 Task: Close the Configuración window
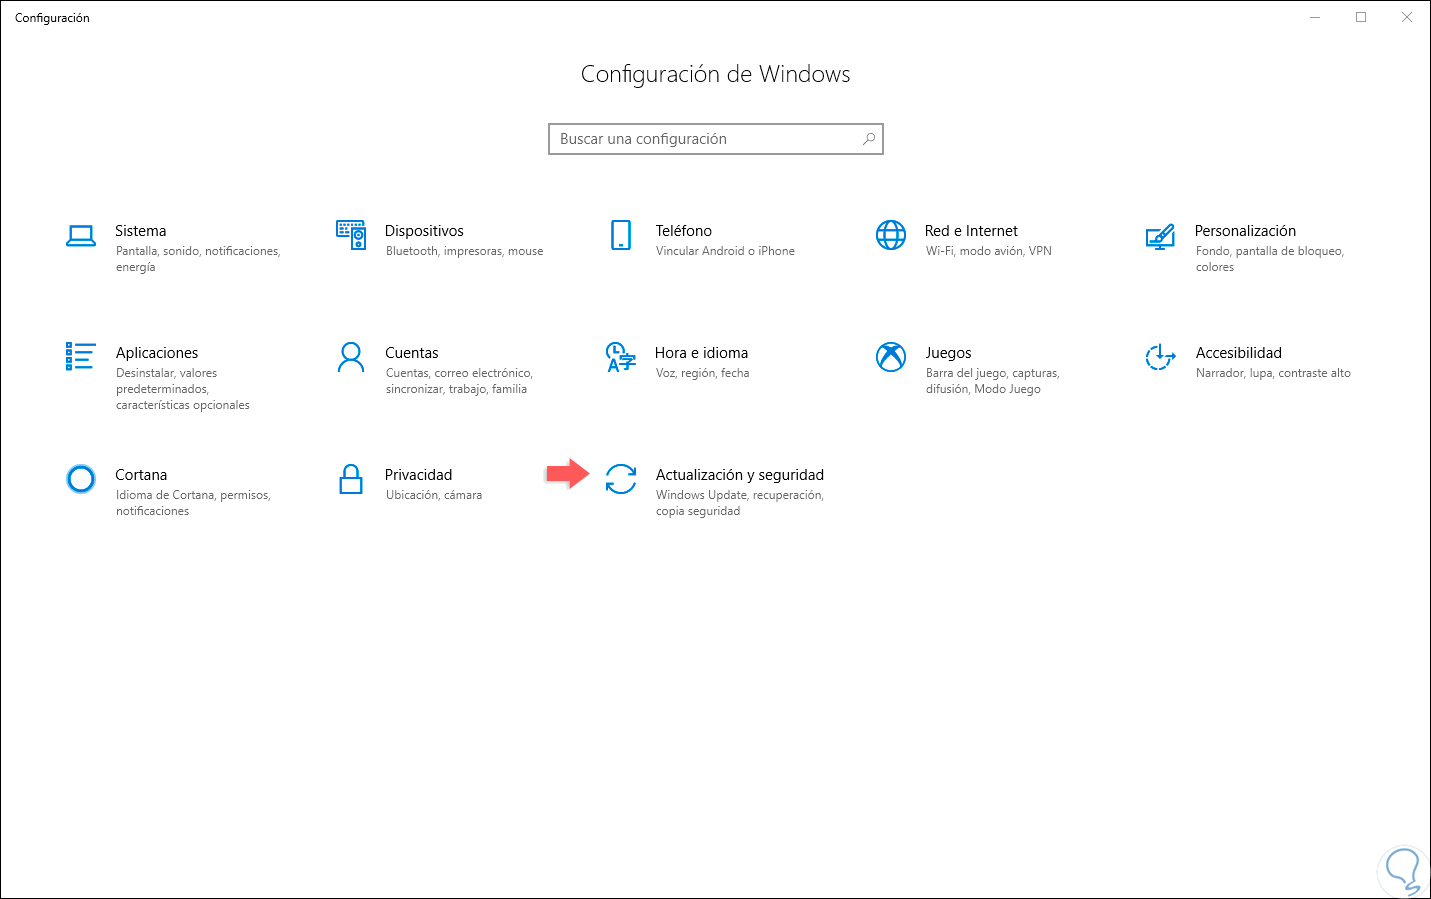(1407, 17)
